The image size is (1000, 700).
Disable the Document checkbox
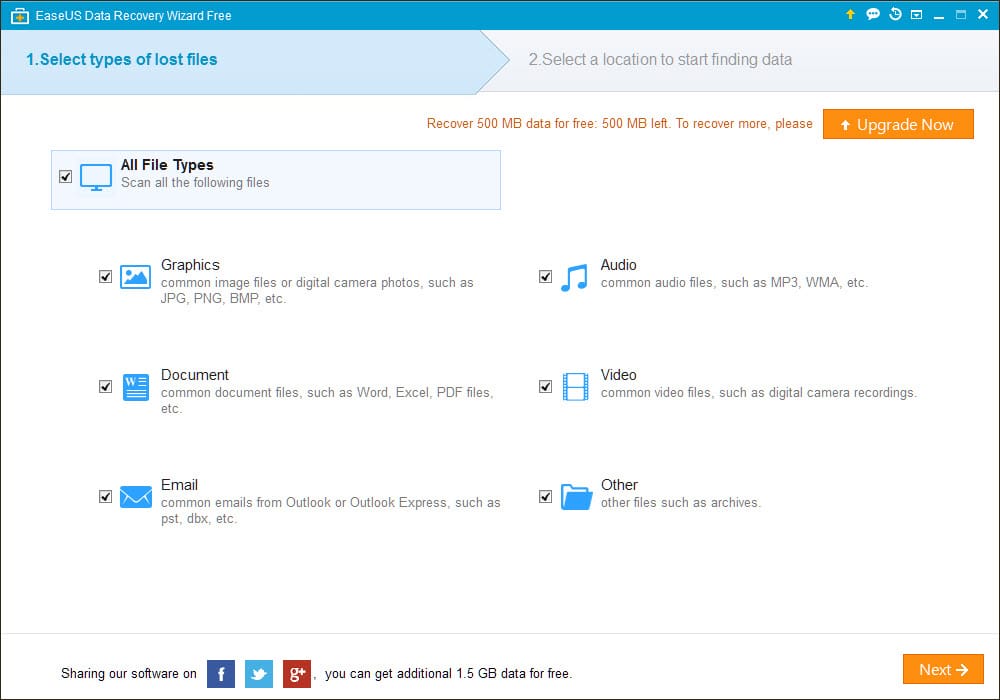(x=105, y=386)
